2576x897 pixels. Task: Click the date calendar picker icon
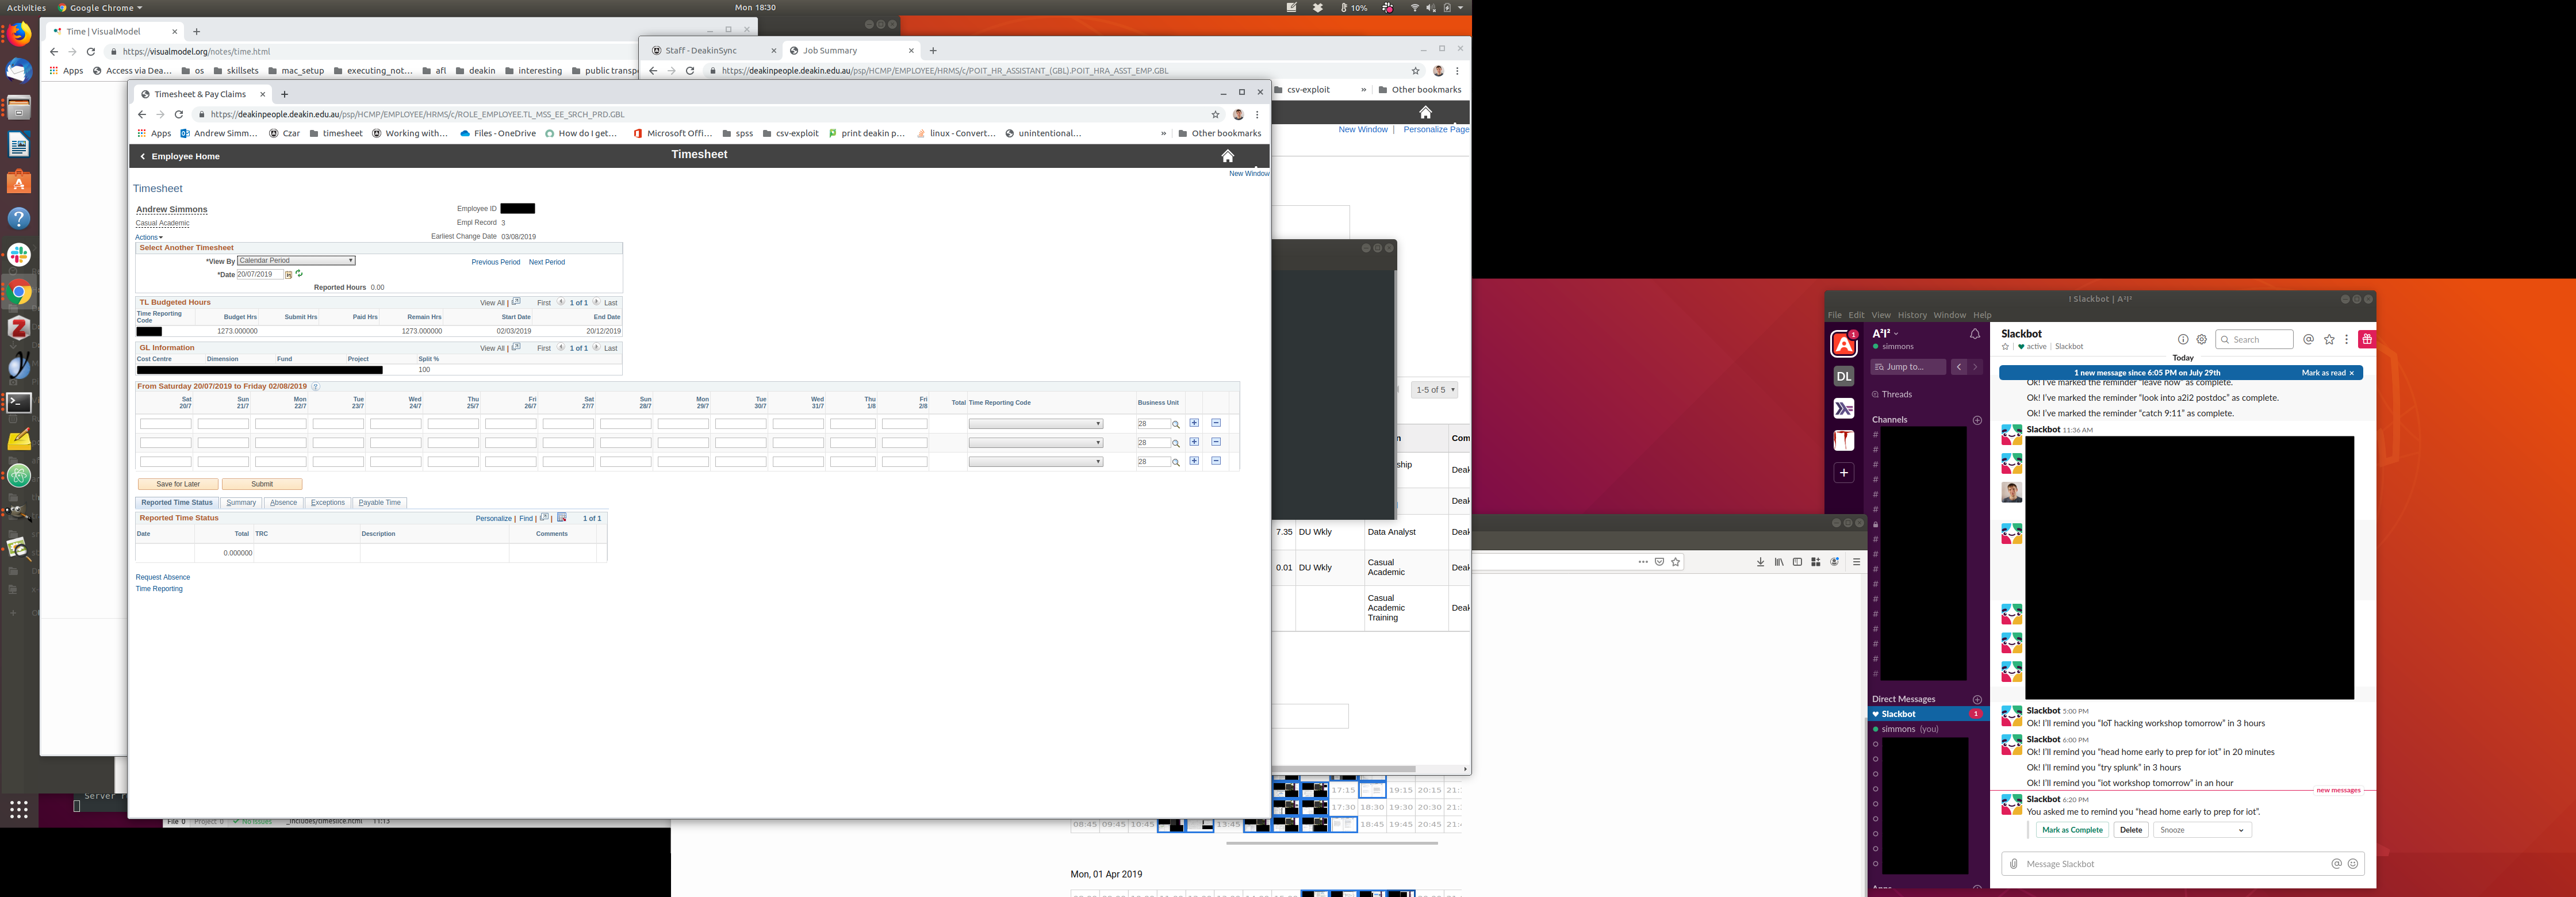tap(289, 274)
